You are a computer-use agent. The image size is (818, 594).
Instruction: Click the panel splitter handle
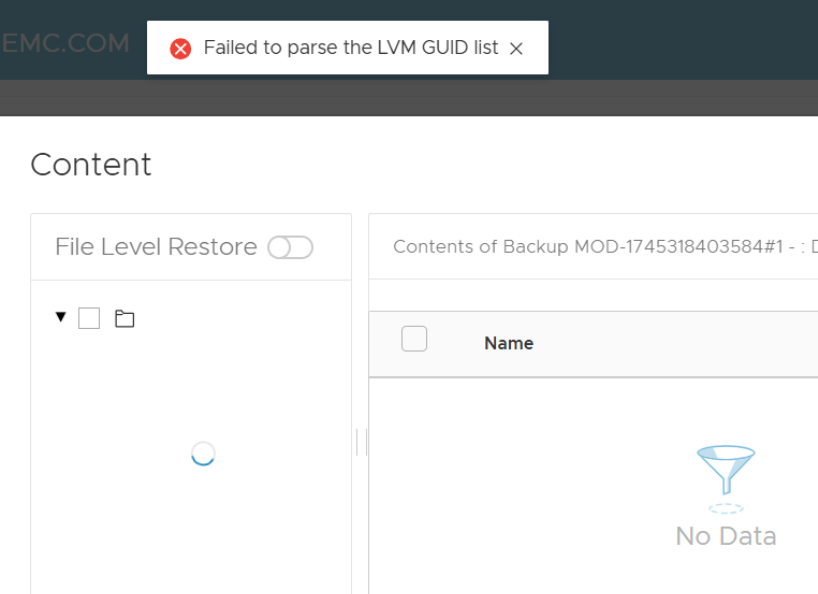(x=360, y=442)
